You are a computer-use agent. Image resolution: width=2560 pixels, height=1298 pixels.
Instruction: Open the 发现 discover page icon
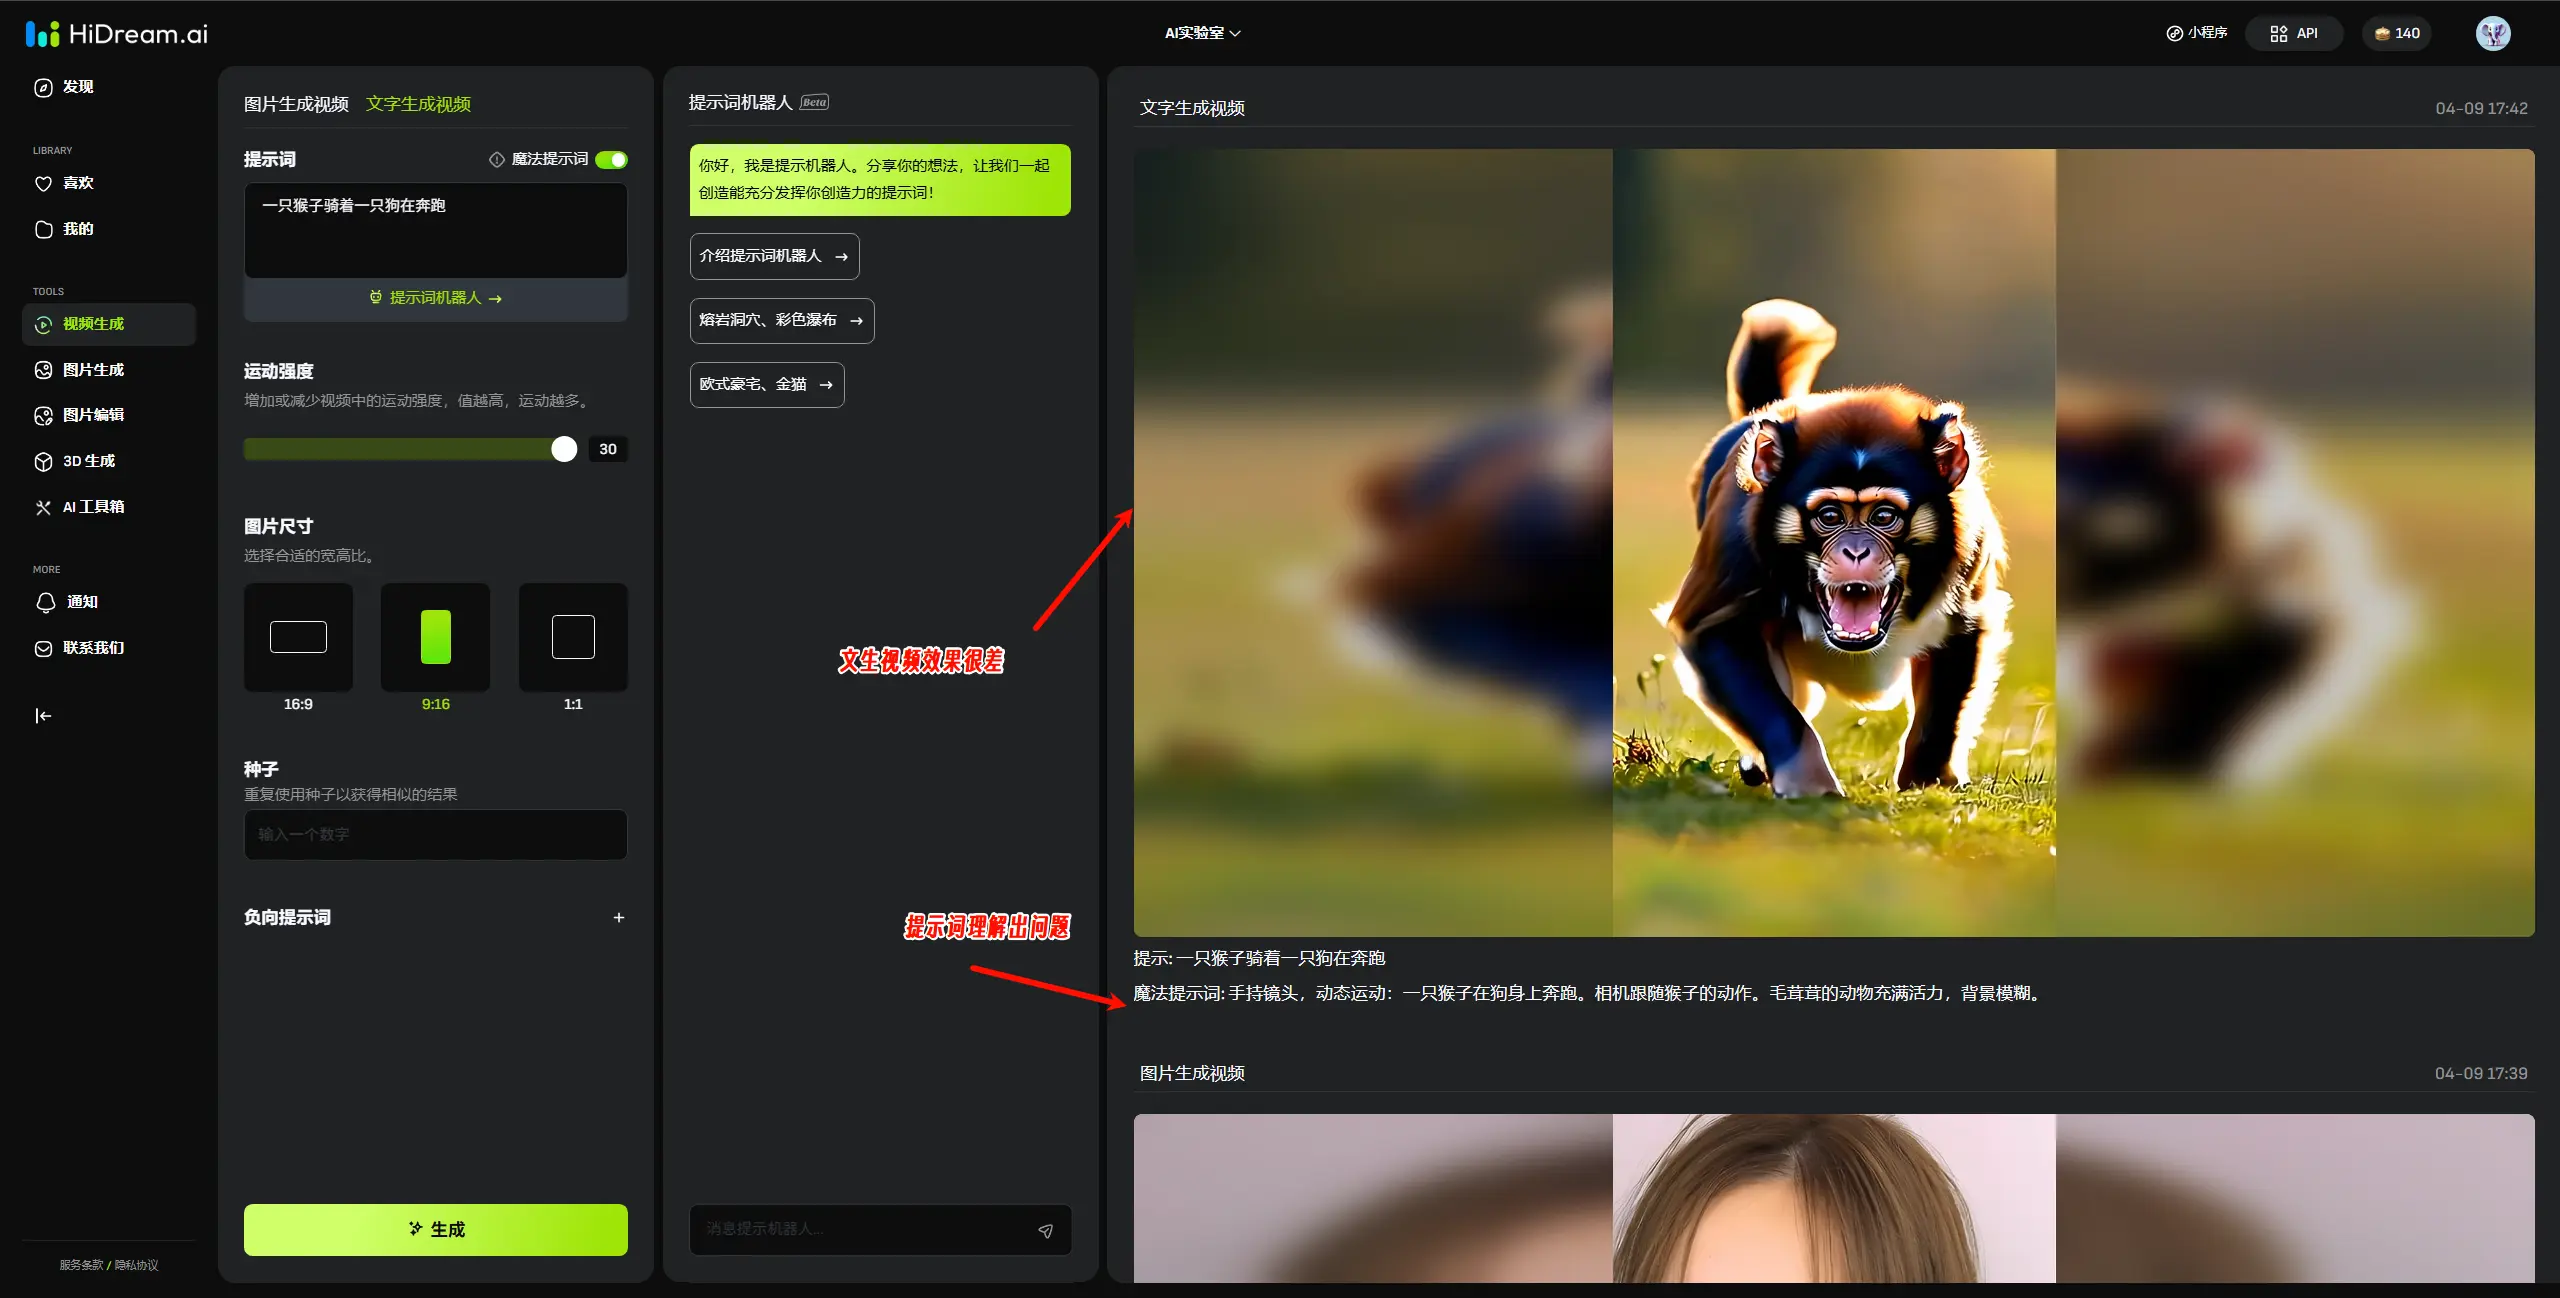43,88
